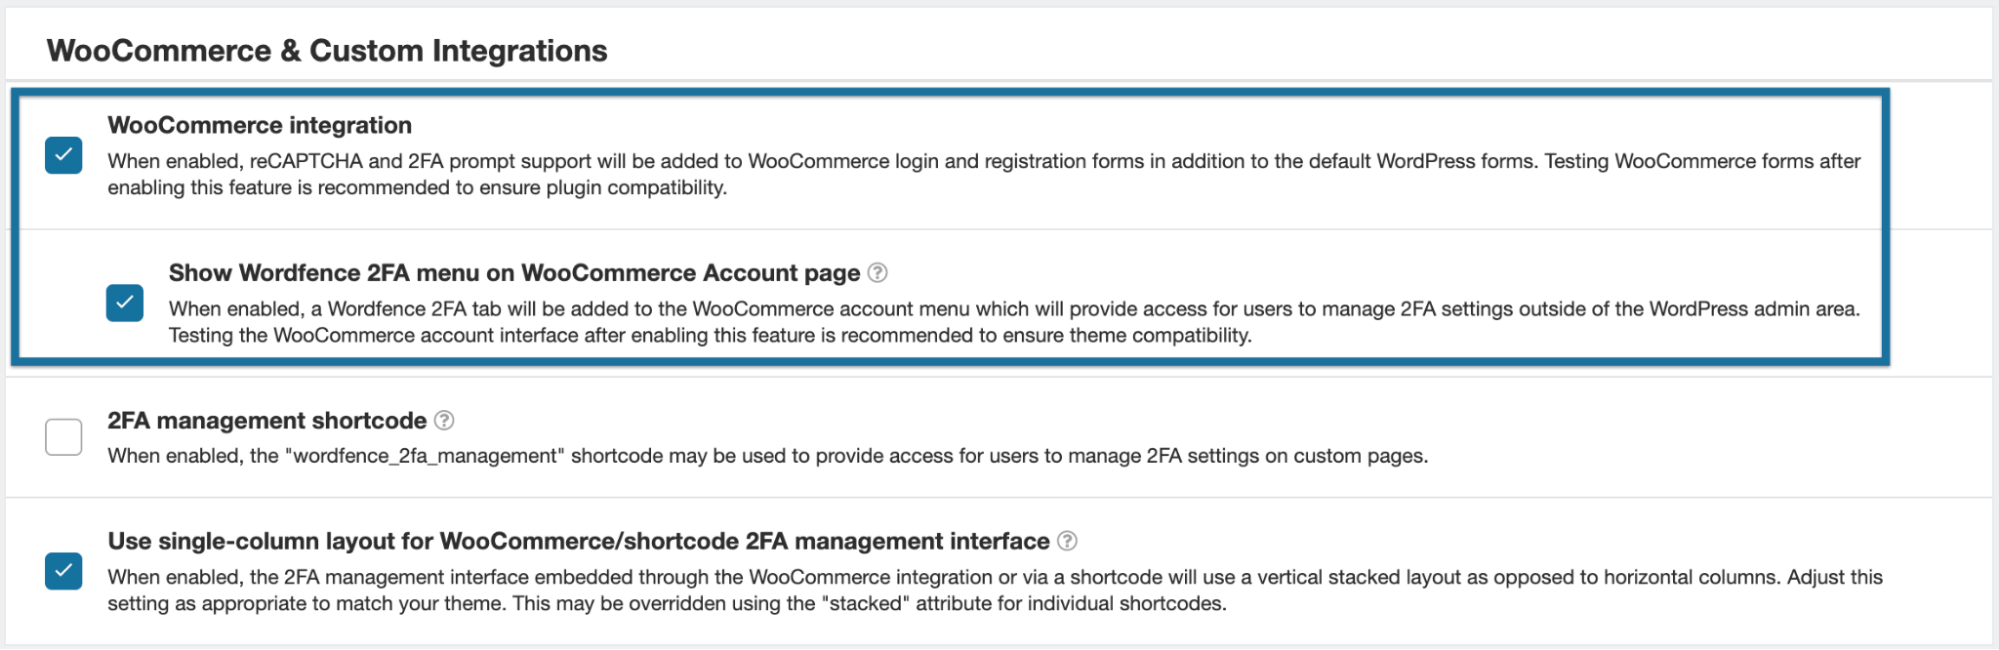This screenshot has height=650, width=1999.
Task: Click help icon beside Show Wordfence 2FA menu
Action: point(877,273)
